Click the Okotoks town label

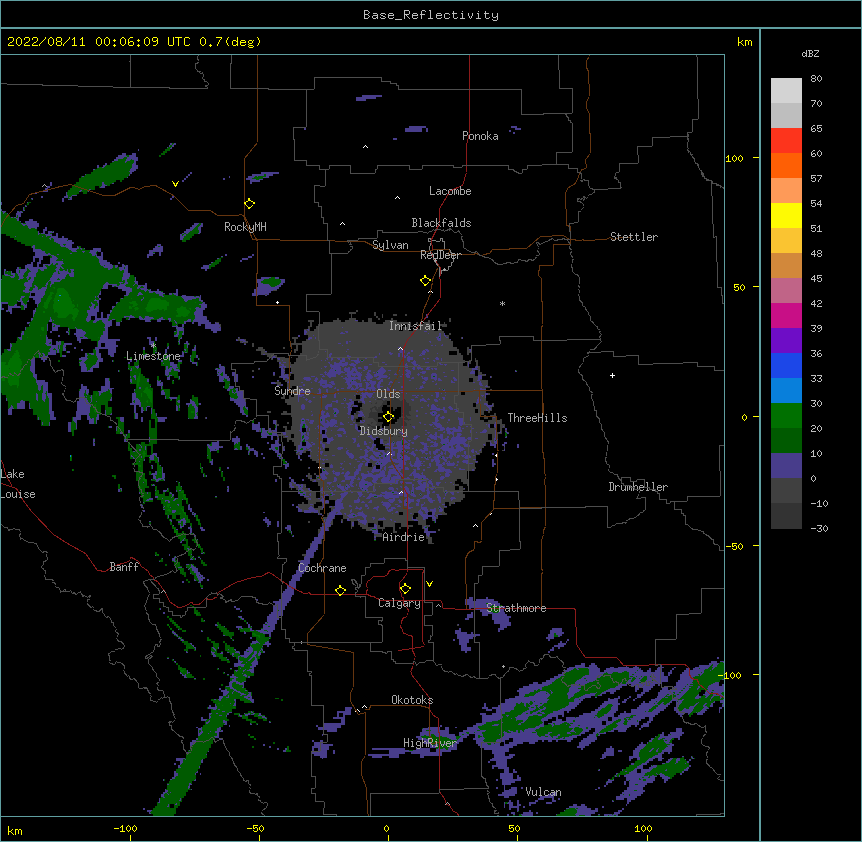coord(412,700)
